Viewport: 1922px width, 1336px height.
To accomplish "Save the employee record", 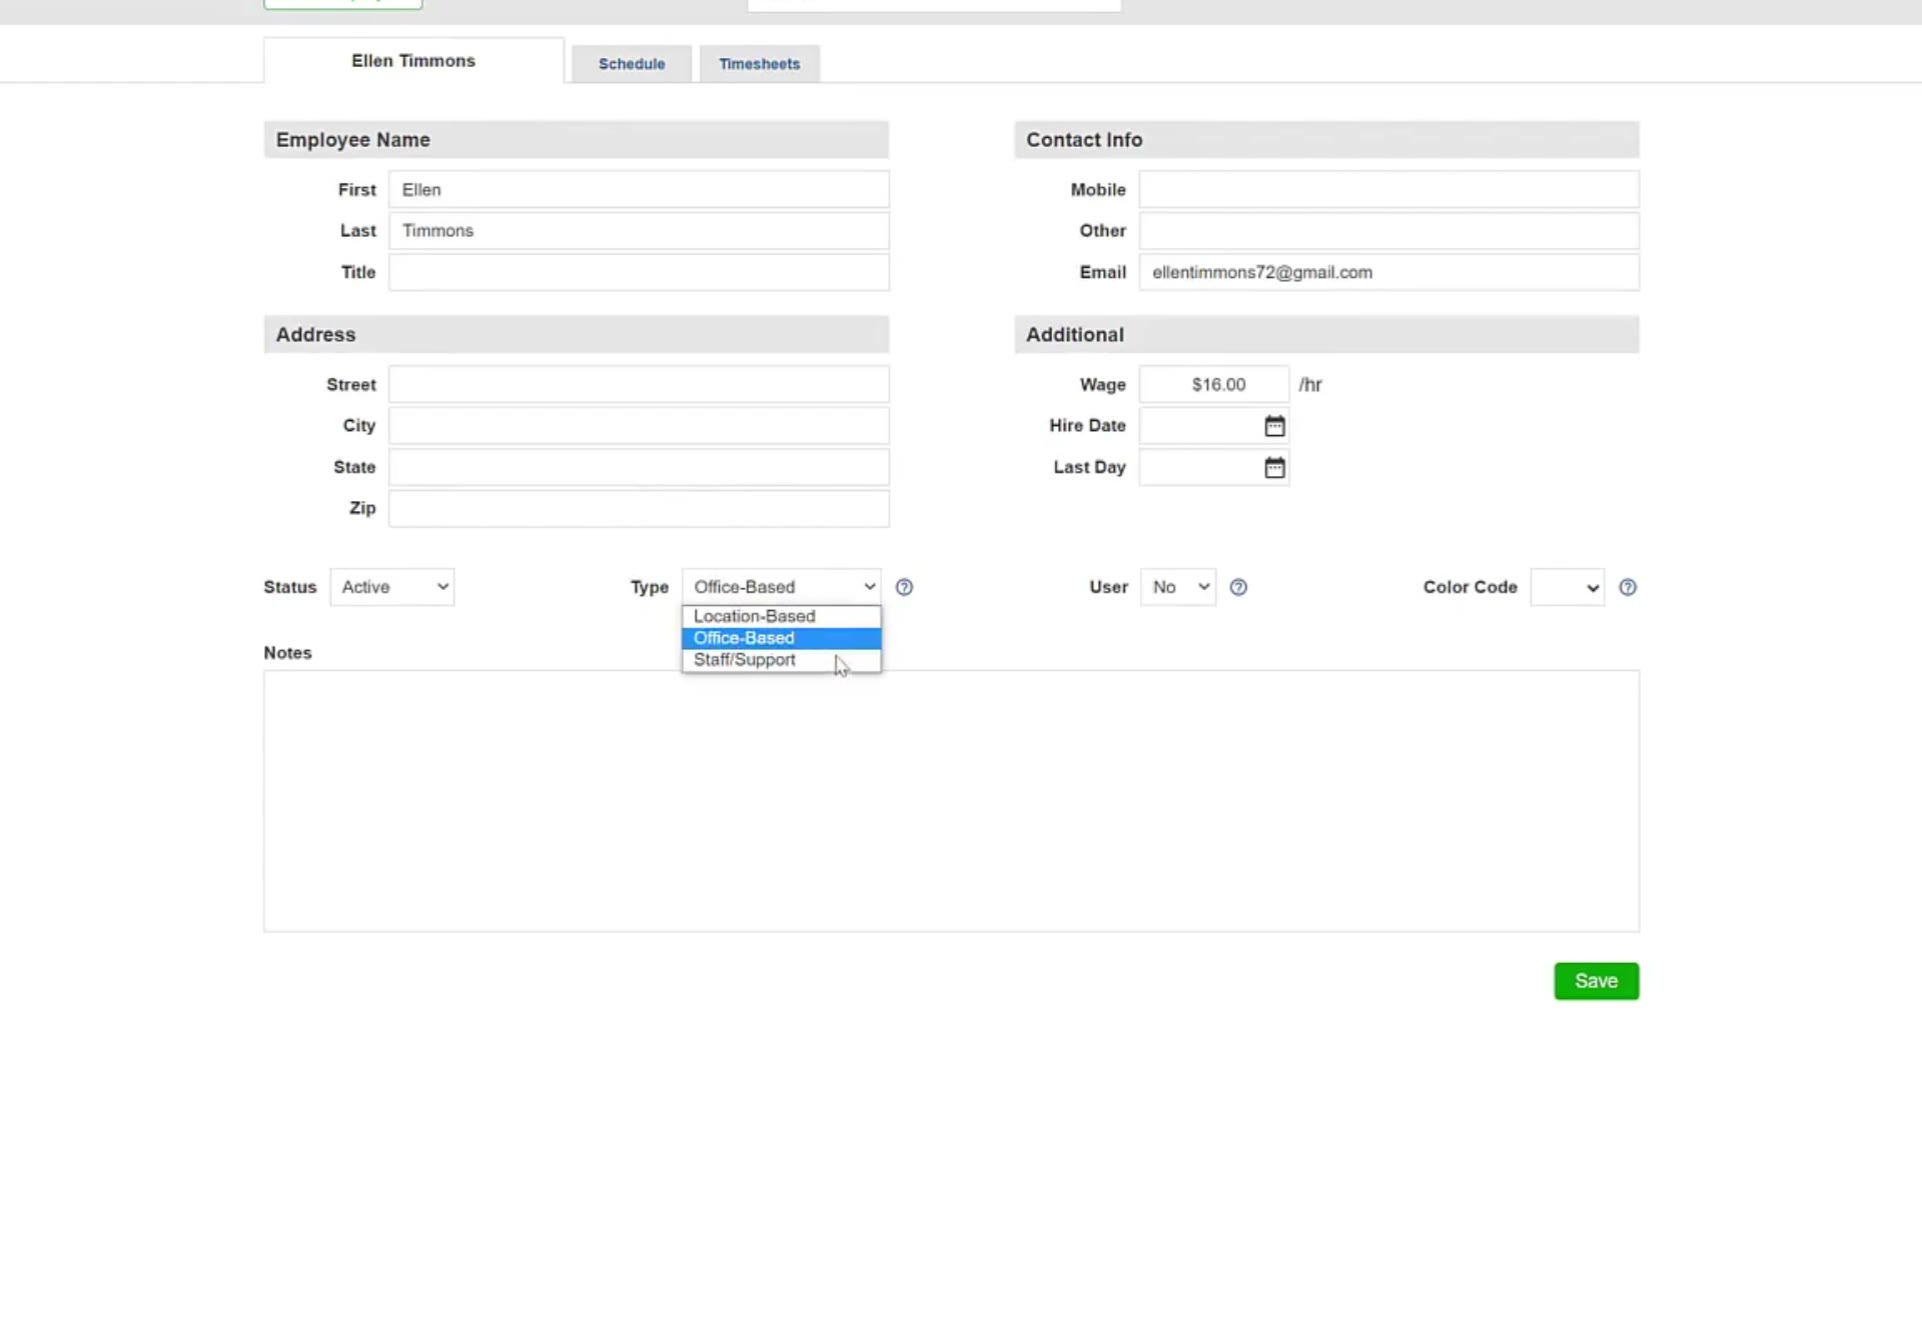I will [1596, 981].
